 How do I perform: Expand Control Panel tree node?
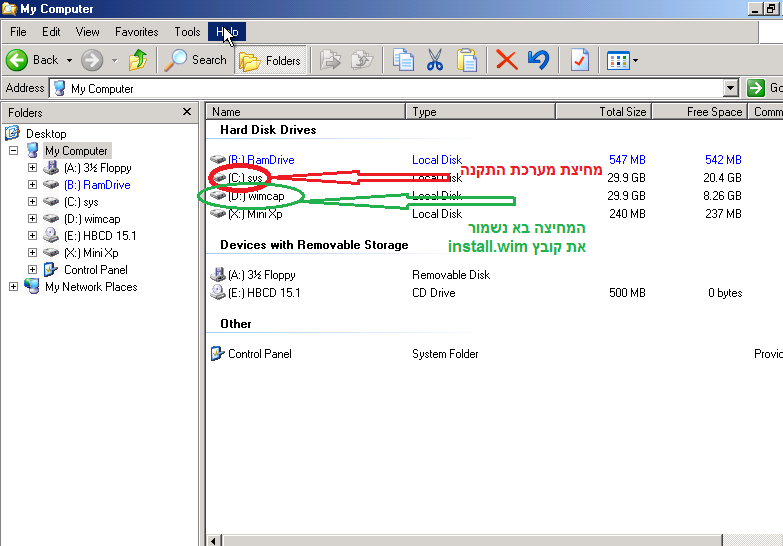32,269
